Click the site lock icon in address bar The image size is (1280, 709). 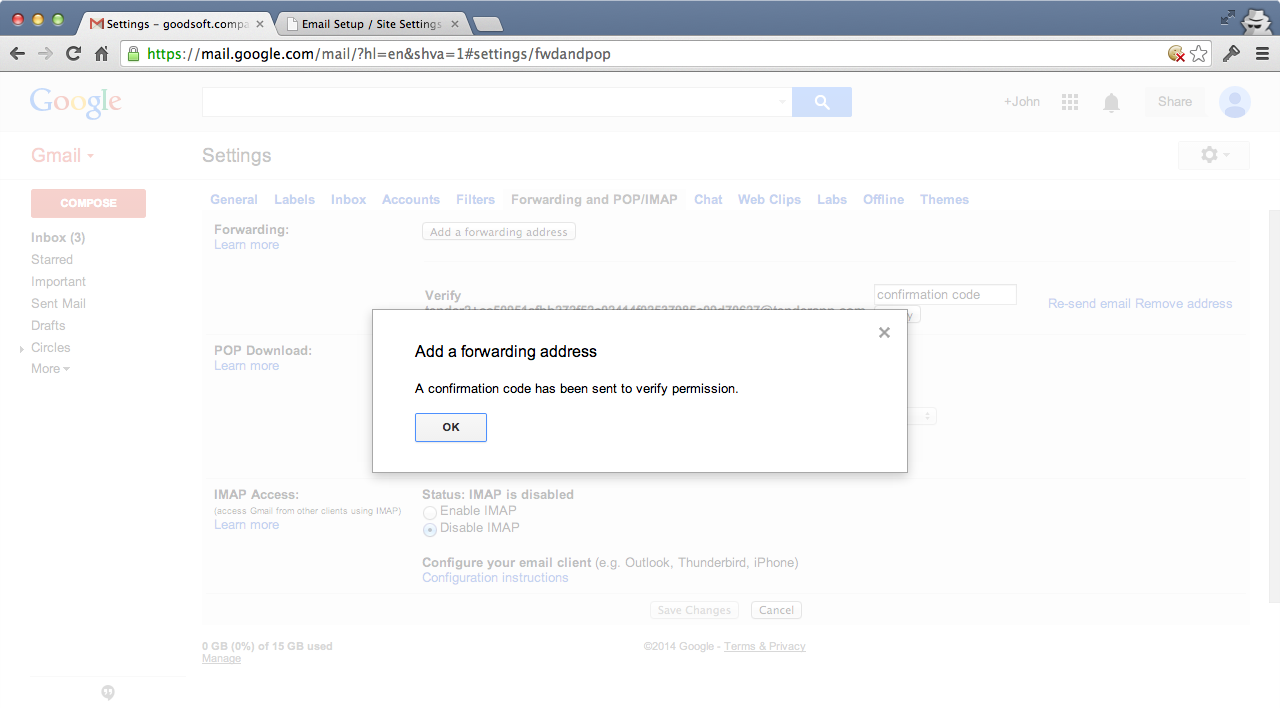[133, 54]
